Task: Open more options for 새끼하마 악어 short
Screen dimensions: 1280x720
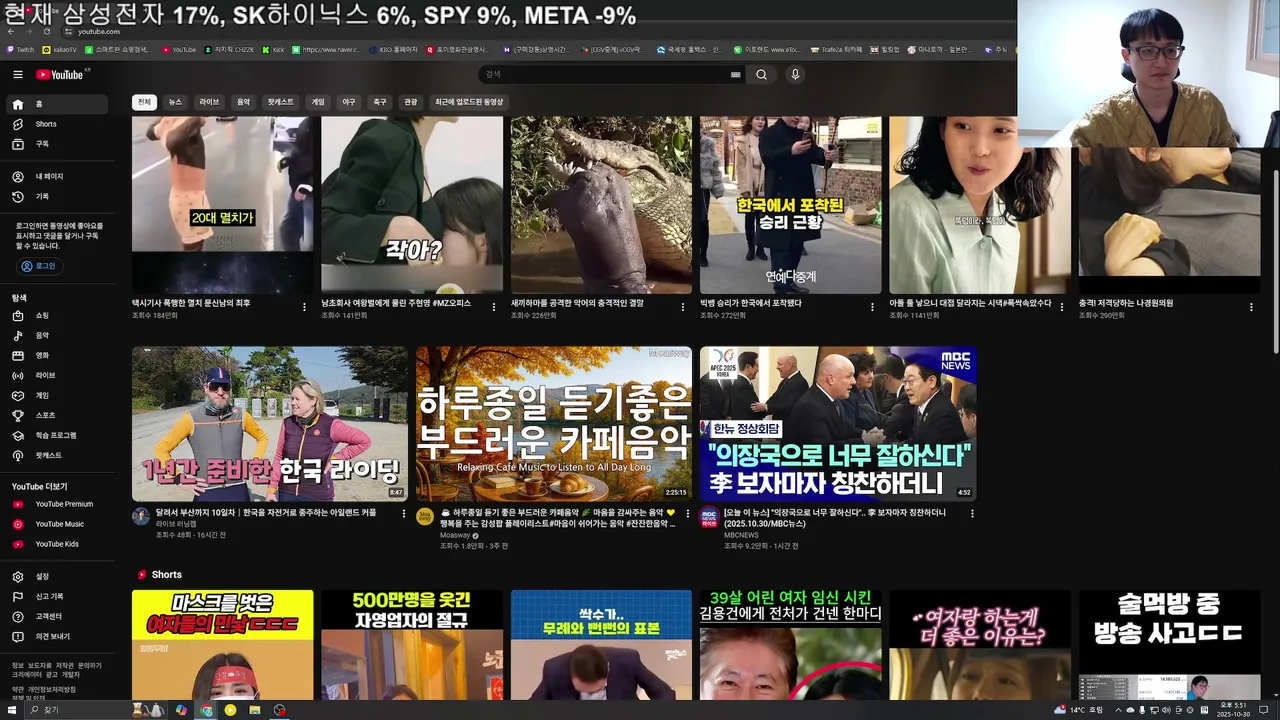Action: pos(683,307)
